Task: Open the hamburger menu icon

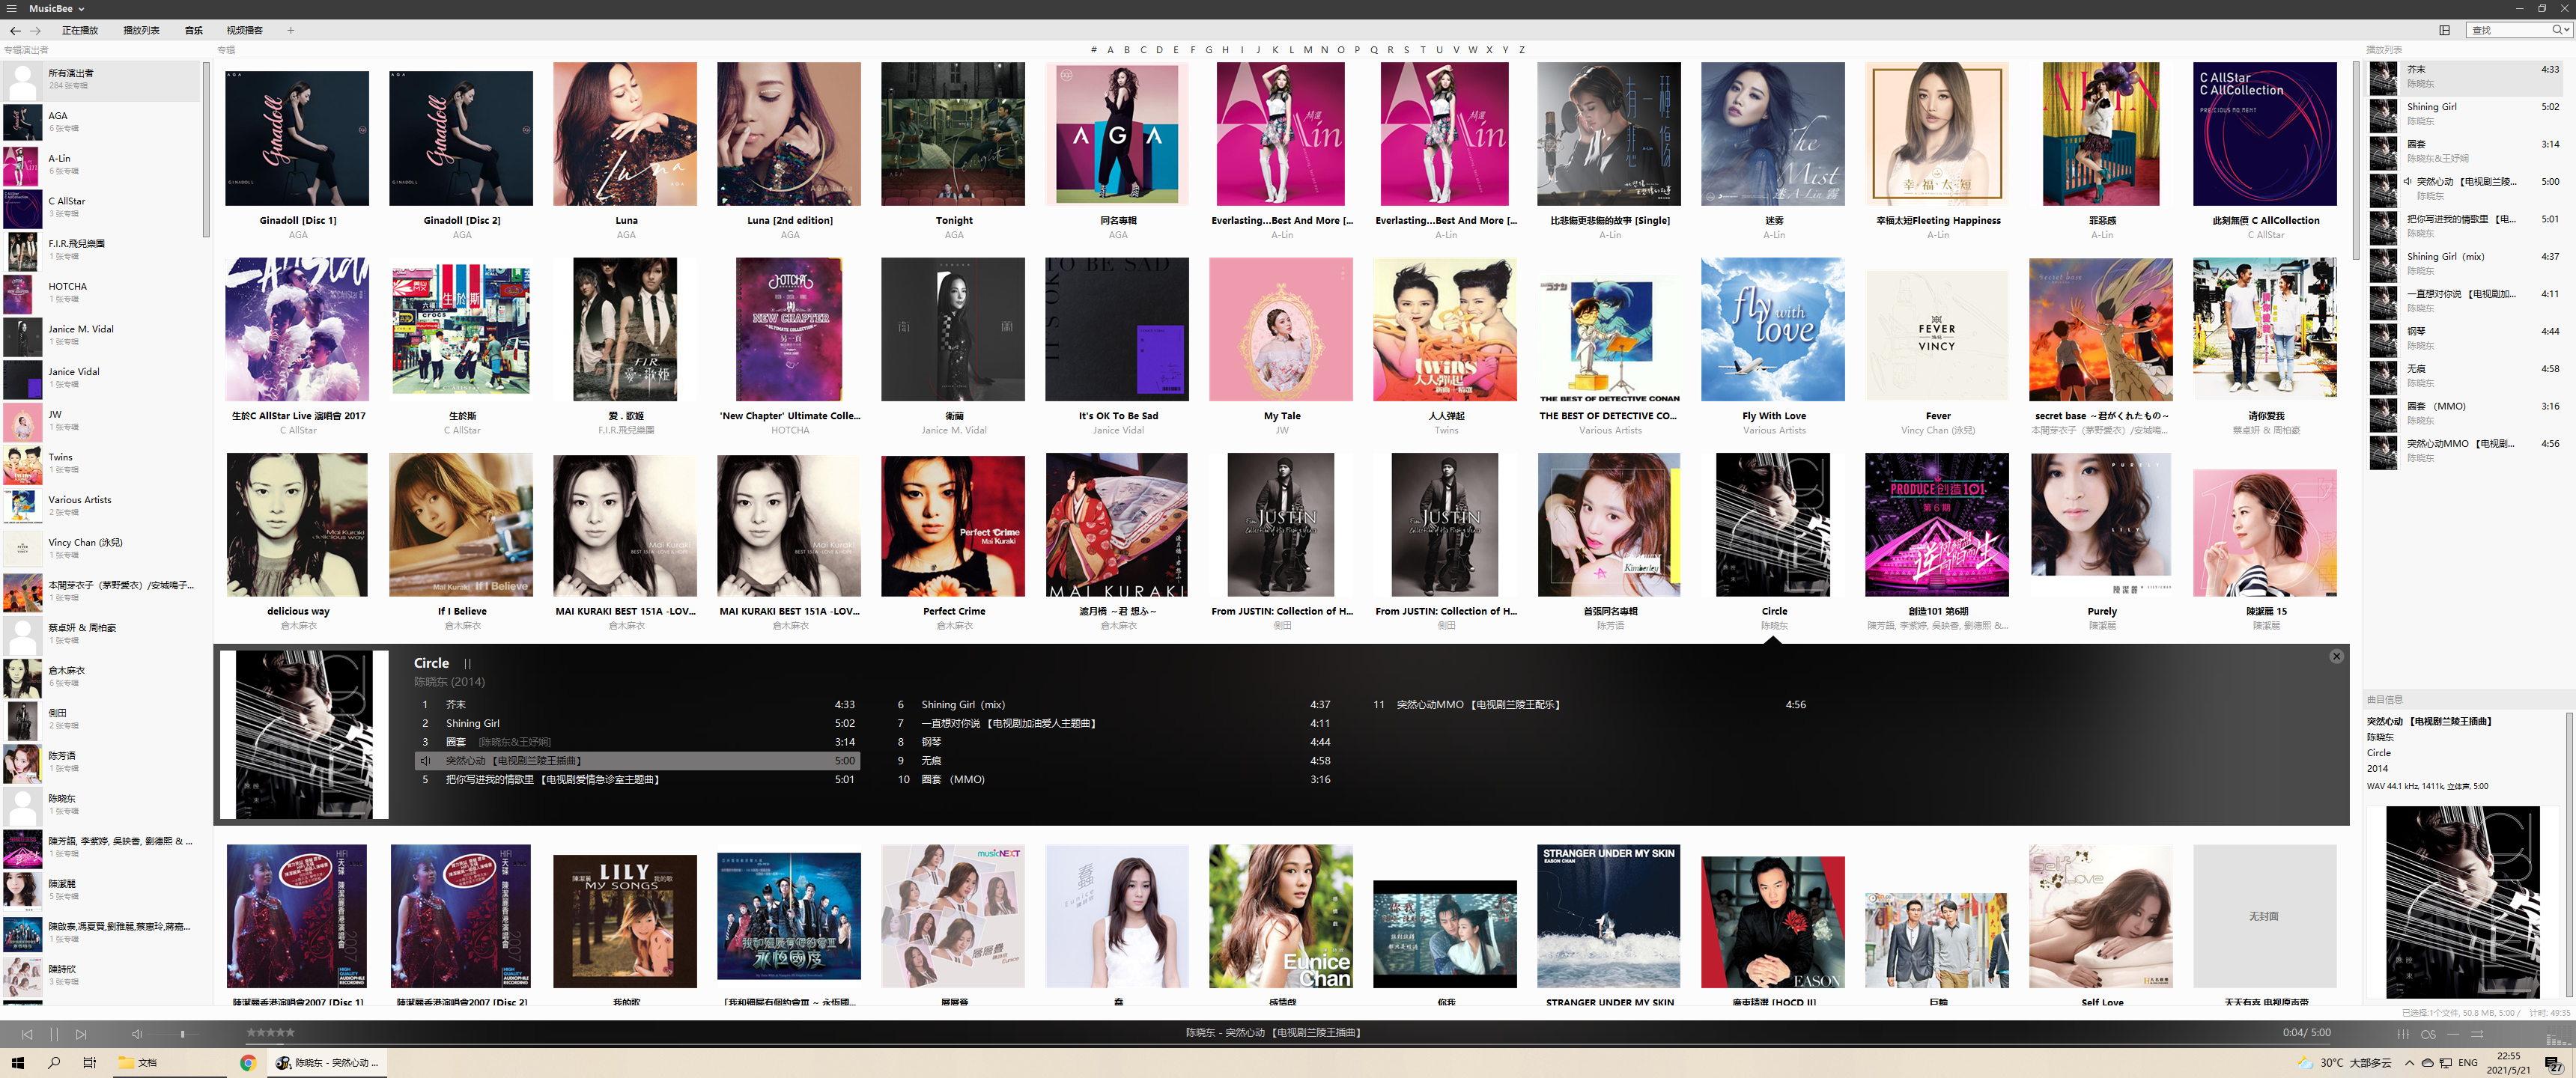Action: pos(12,8)
